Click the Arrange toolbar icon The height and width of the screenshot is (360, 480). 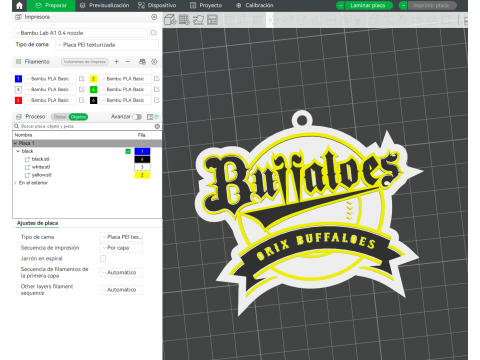click(x=212, y=20)
